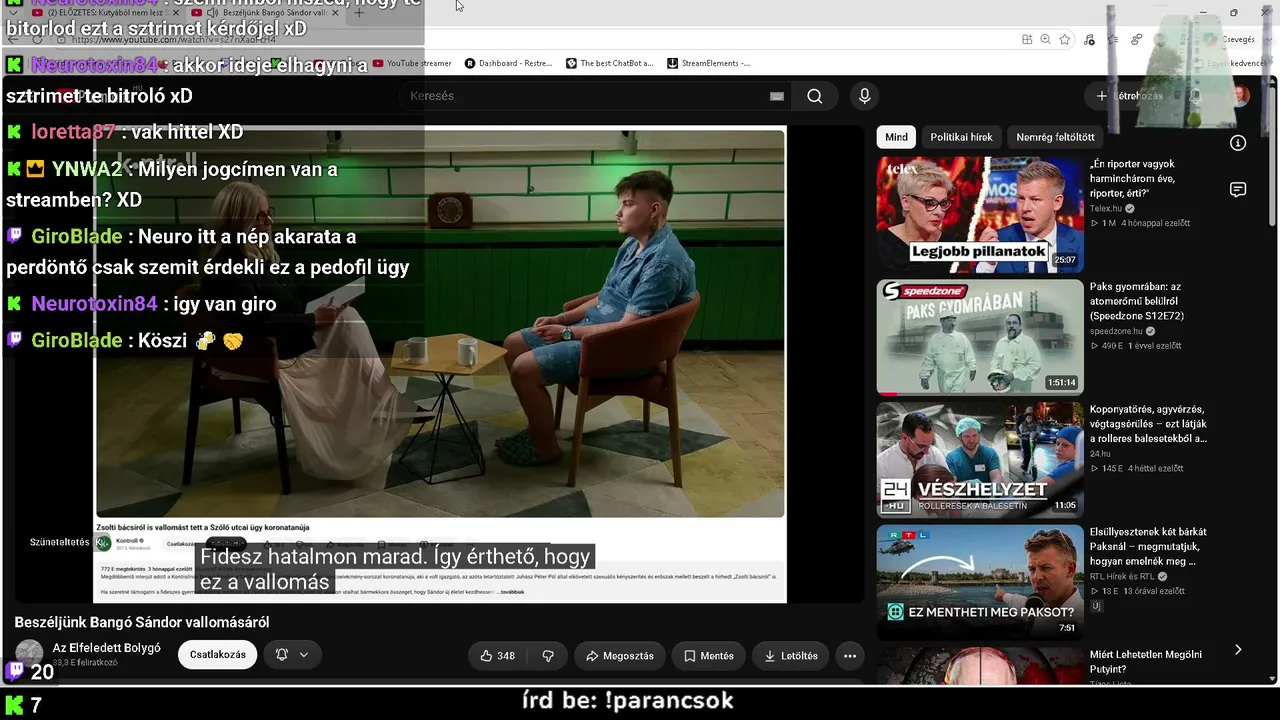
Task: Open the 'Elsüllyesztenek két bárkát Paksnál' video title
Action: pyautogui.click(x=1148, y=547)
